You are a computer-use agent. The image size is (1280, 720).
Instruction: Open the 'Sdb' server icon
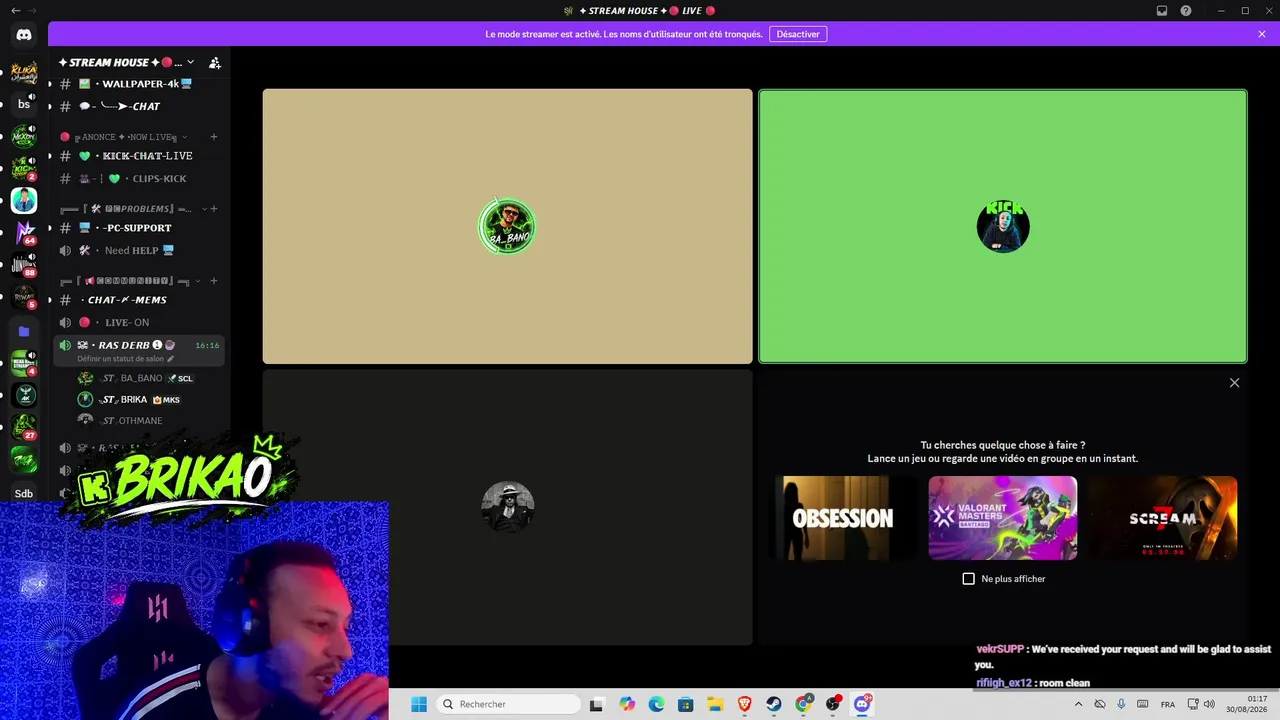coord(24,493)
